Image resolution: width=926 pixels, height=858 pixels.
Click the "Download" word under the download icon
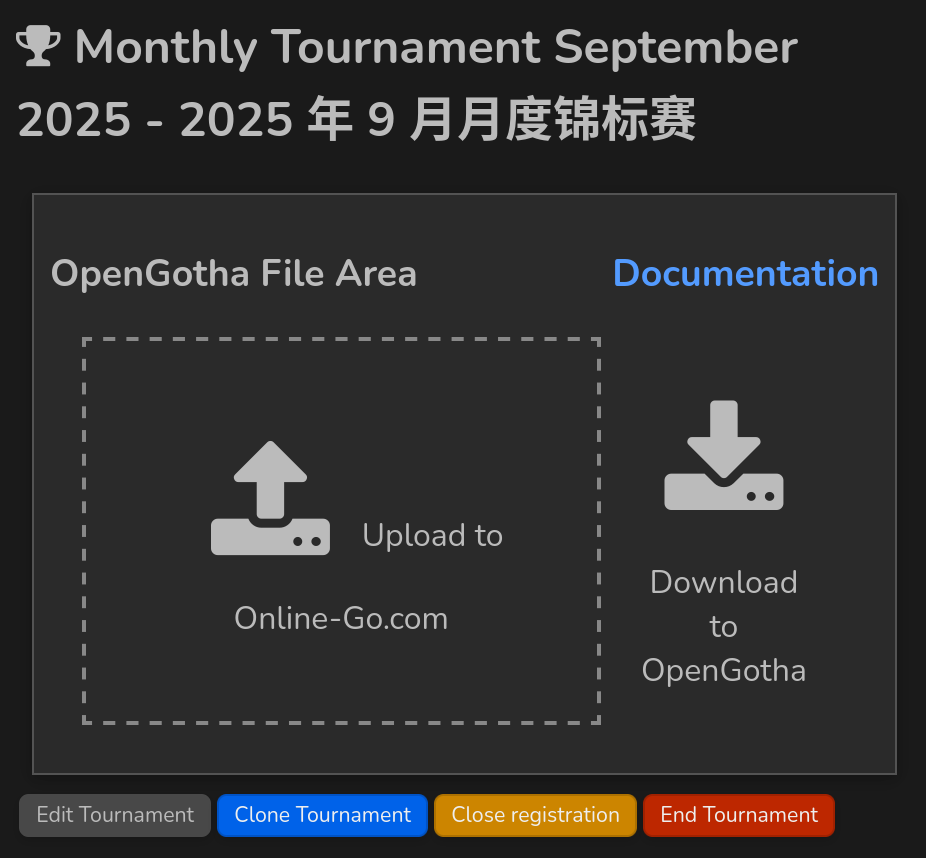tap(723, 582)
